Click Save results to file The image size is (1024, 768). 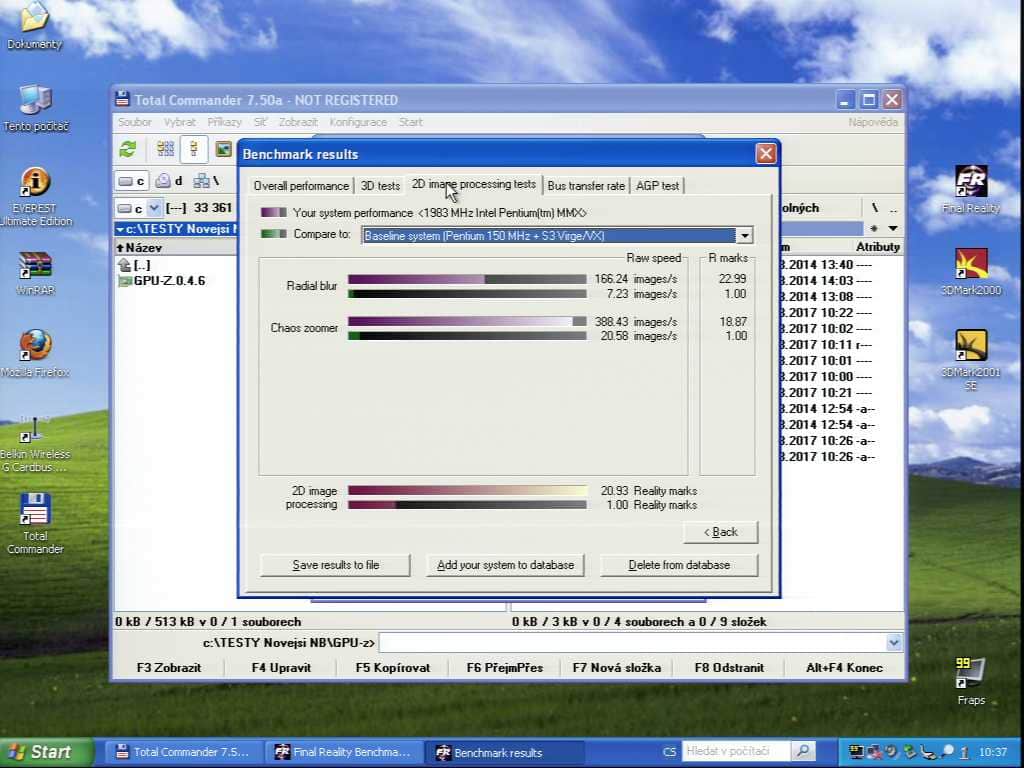335,566
